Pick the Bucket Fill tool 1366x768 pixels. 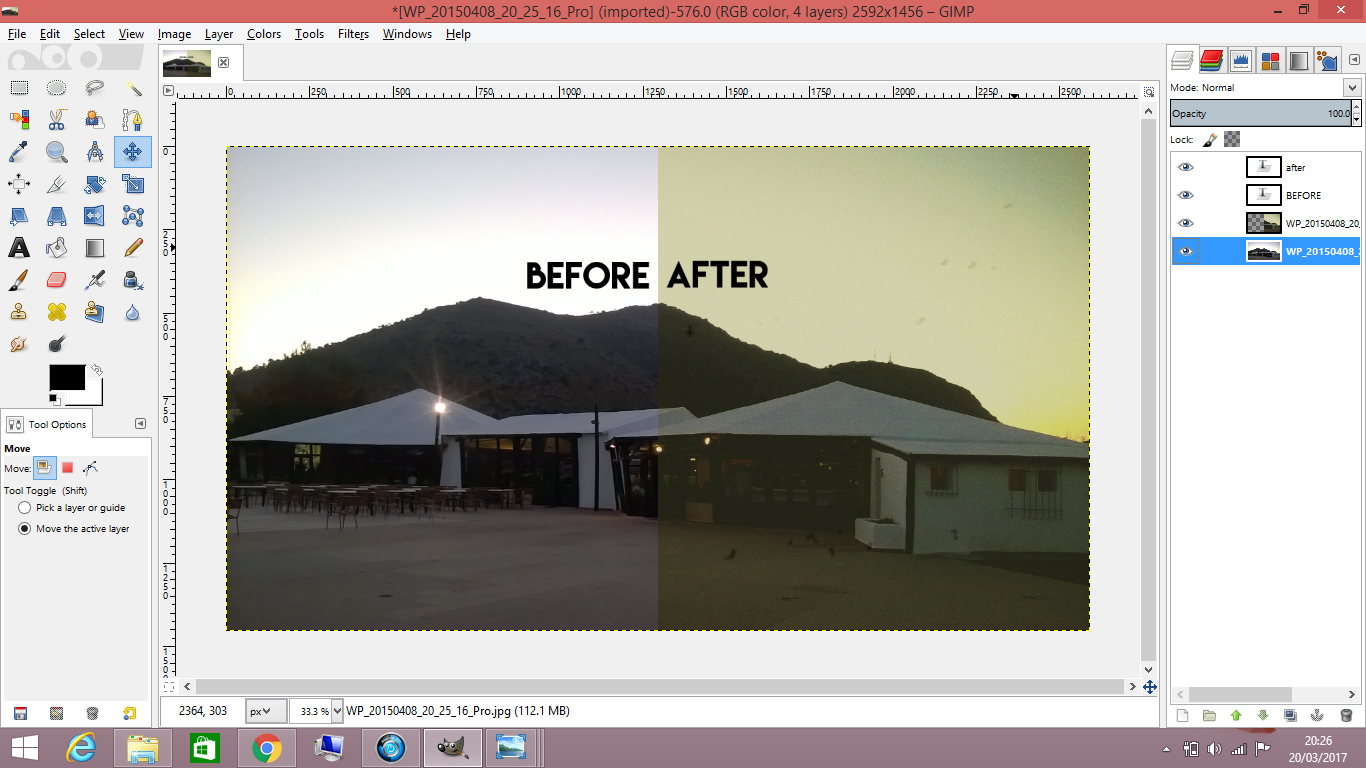click(x=55, y=247)
